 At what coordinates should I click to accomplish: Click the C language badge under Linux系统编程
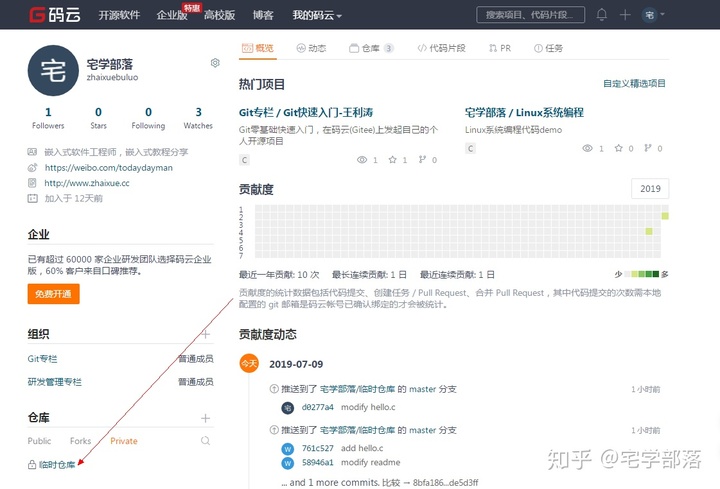click(x=470, y=148)
